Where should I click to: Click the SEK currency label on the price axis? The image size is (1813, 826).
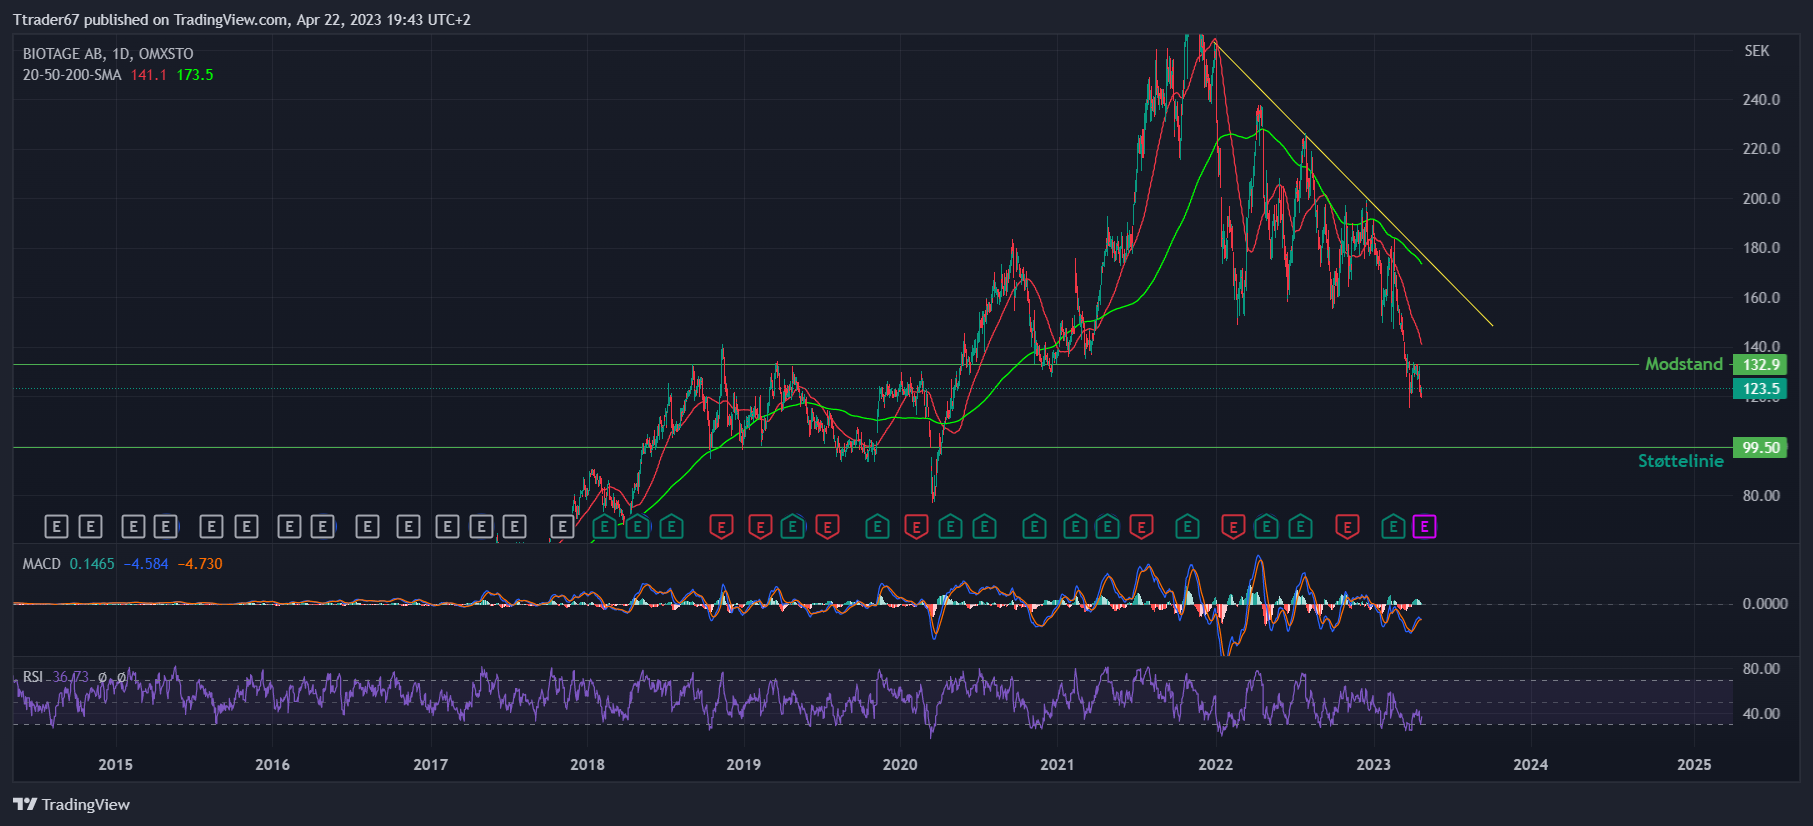click(x=1757, y=51)
